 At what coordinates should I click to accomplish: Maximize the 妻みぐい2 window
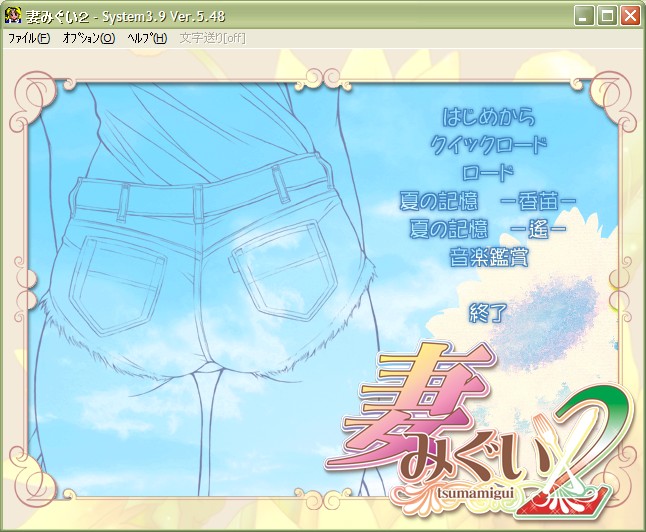[607, 16]
